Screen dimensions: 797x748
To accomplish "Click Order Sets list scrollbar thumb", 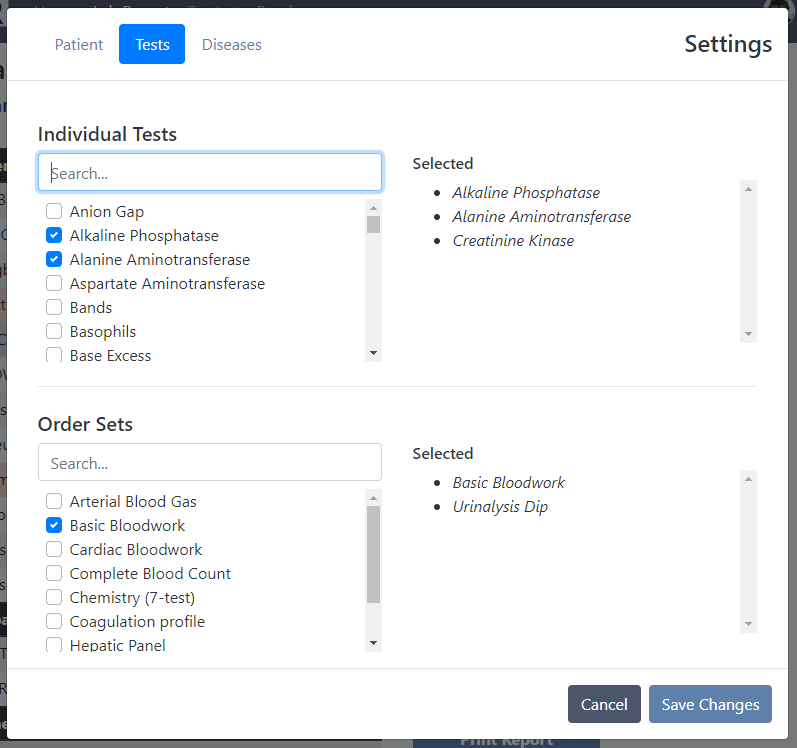I will tap(374, 555).
